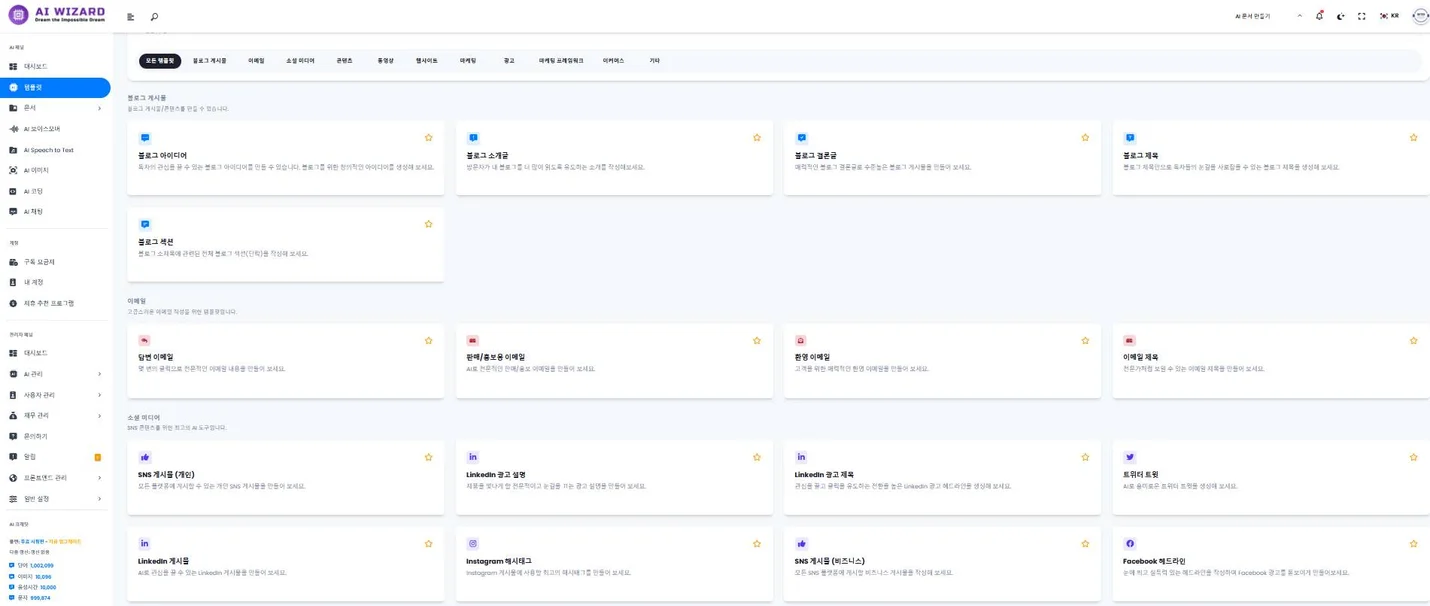Viewport: 1430px width, 606px height.
Task: Favorite the 블로그 결론글 template star
Action: tap(1085, 138)
